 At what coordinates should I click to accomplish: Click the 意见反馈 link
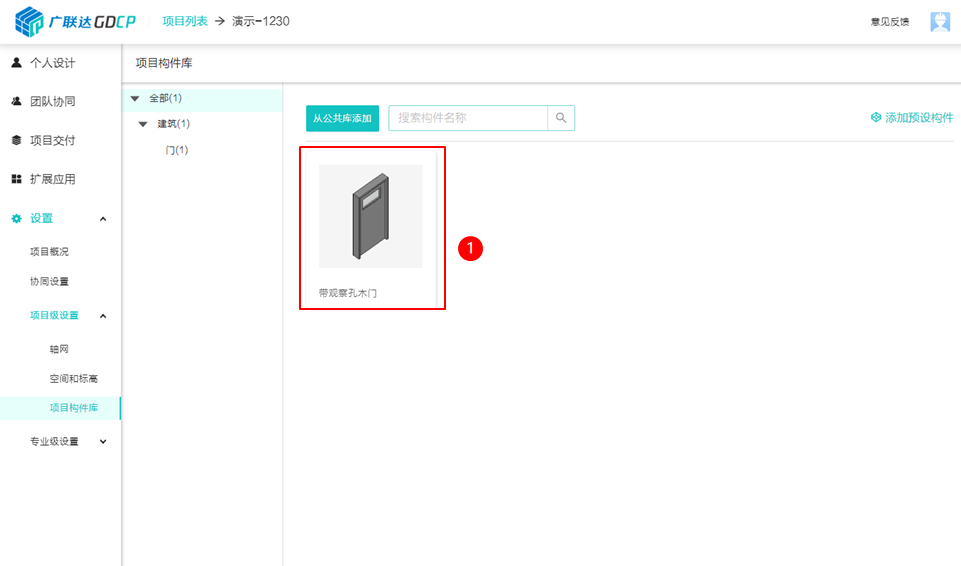890,22
